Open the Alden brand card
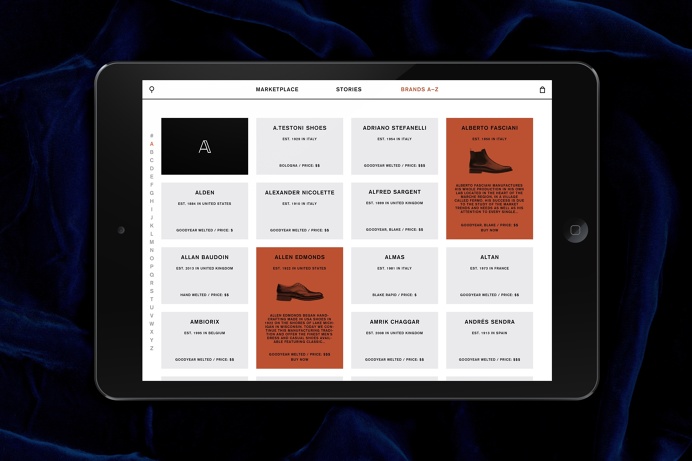The image size is (692, 461). 204,211
